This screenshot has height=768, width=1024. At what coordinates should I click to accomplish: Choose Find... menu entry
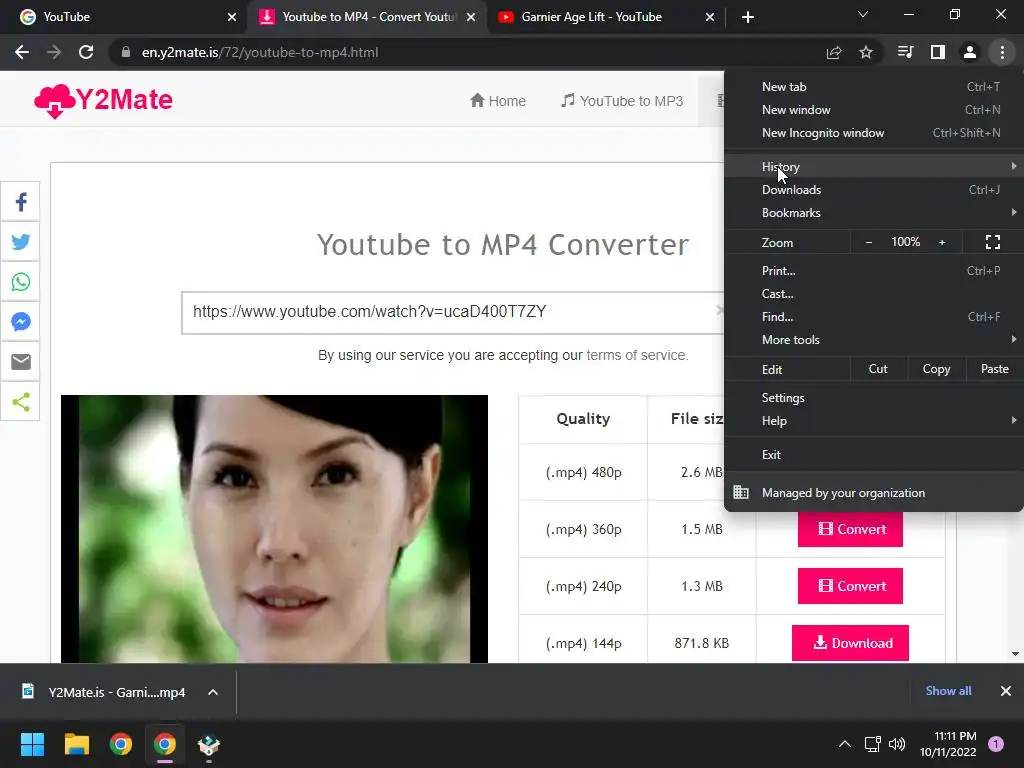coord(874,317)
